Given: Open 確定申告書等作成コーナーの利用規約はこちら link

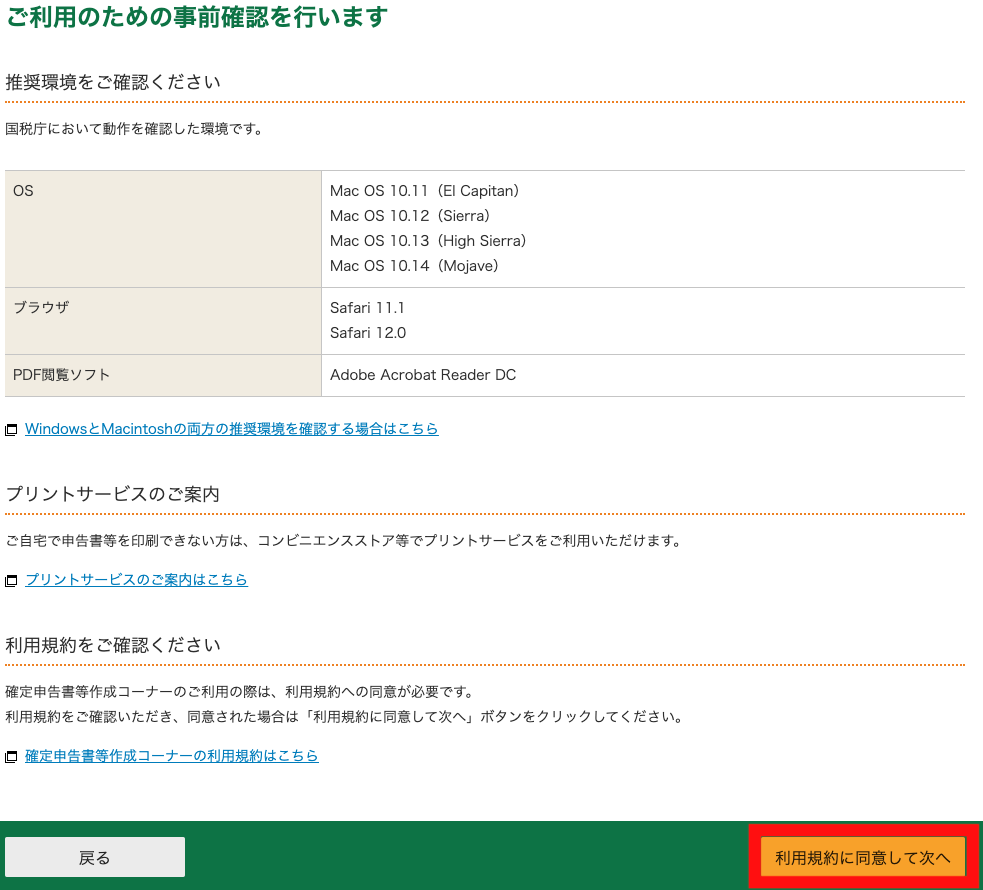Looking at the screenshot, I should point(172,756).
